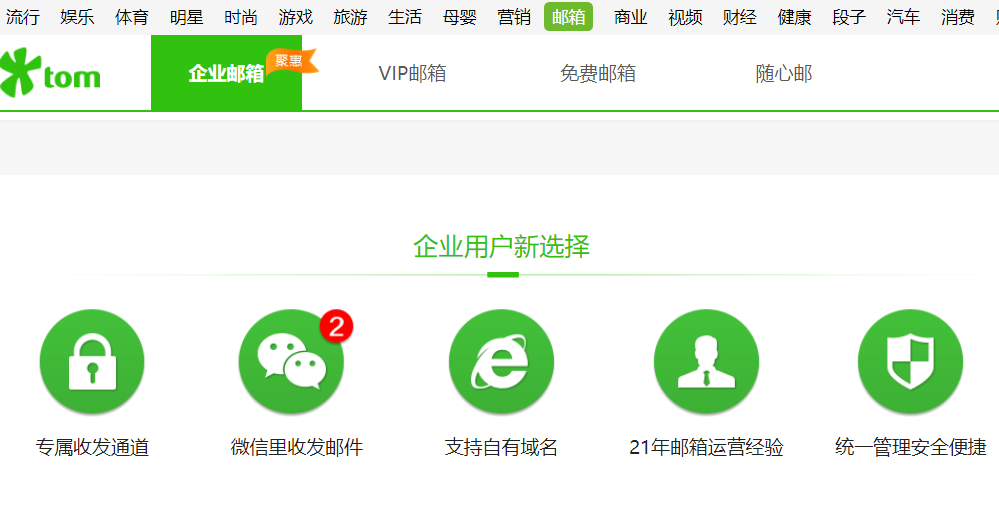The height and width of the screenshot is (511, 999).
Task: Go to the 时尚 channel
Action: tap(241, 17)
